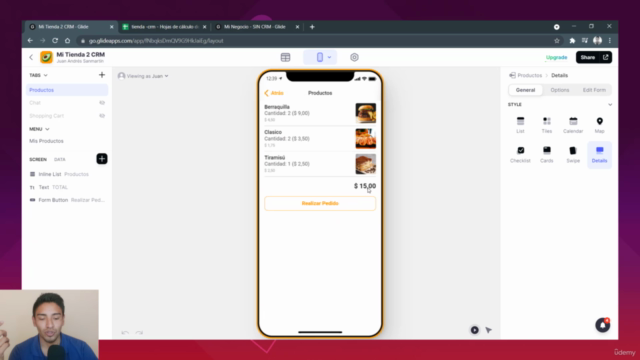The width and height of the screenshot is (640, 360).
Task: Redo change arrow
Action: pos(139,333)
